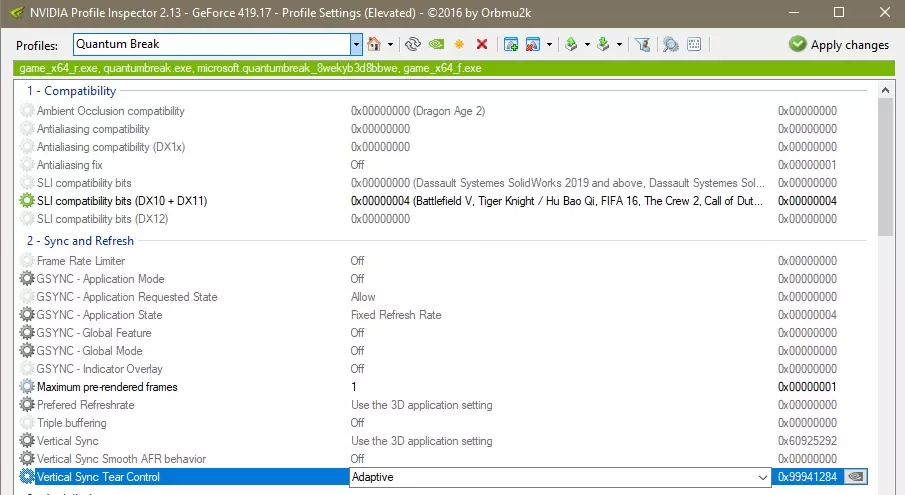Refresh the current profile with the arrows icon

[x=413, y=44]
